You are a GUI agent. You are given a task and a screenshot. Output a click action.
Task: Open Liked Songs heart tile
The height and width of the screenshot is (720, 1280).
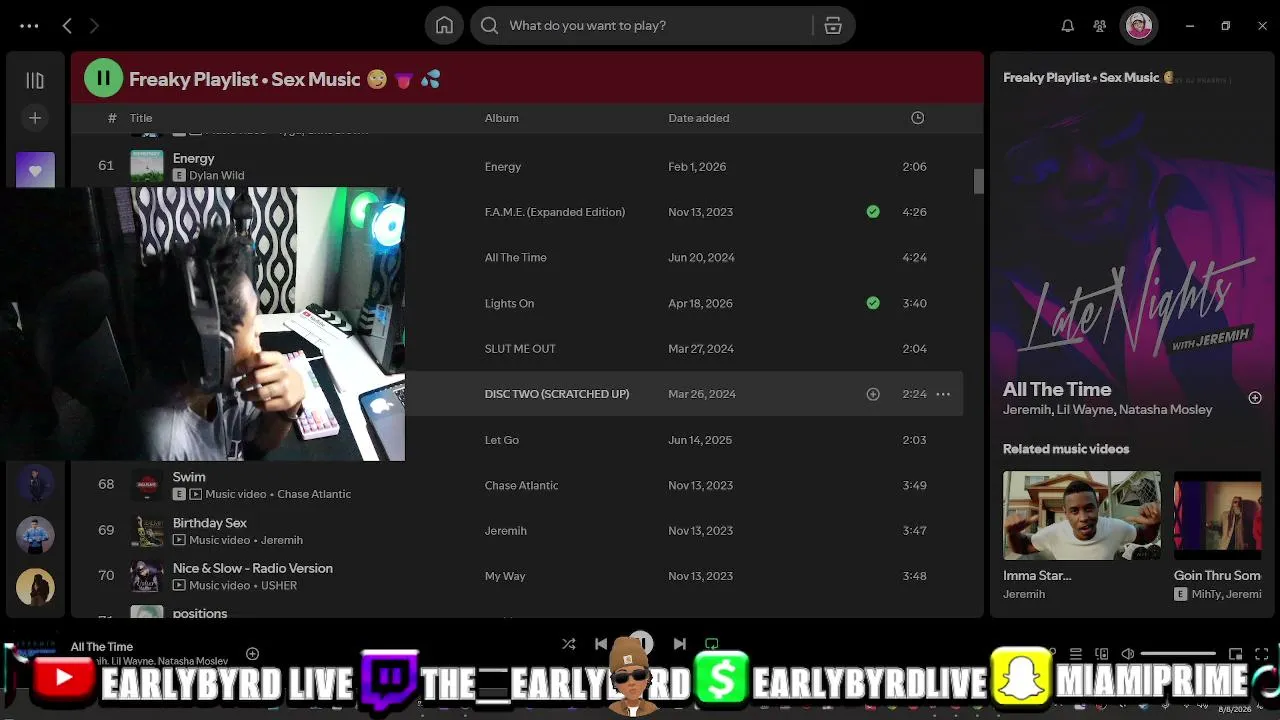tap(35, 170)
